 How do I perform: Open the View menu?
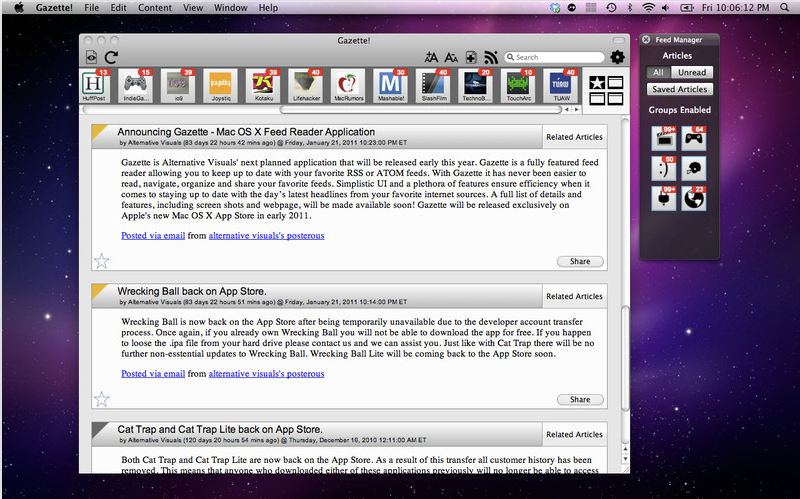193,8
